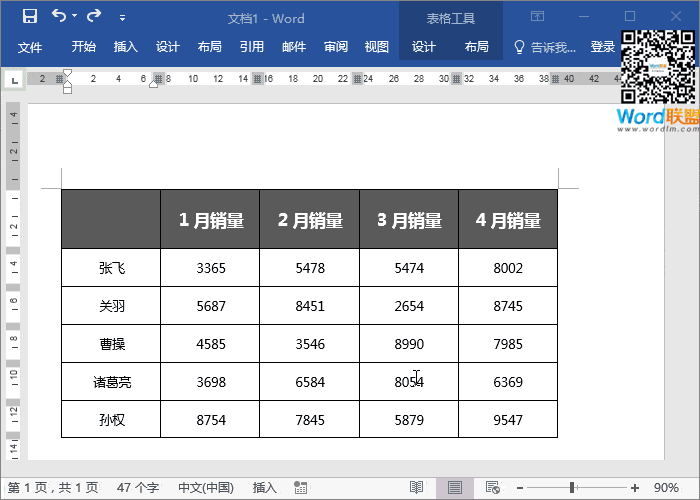Viewport: 700px width, 500px height.
Task: Expand the undo history dropdown arrow
Action: pyautogui.click(x=75, y=18)
